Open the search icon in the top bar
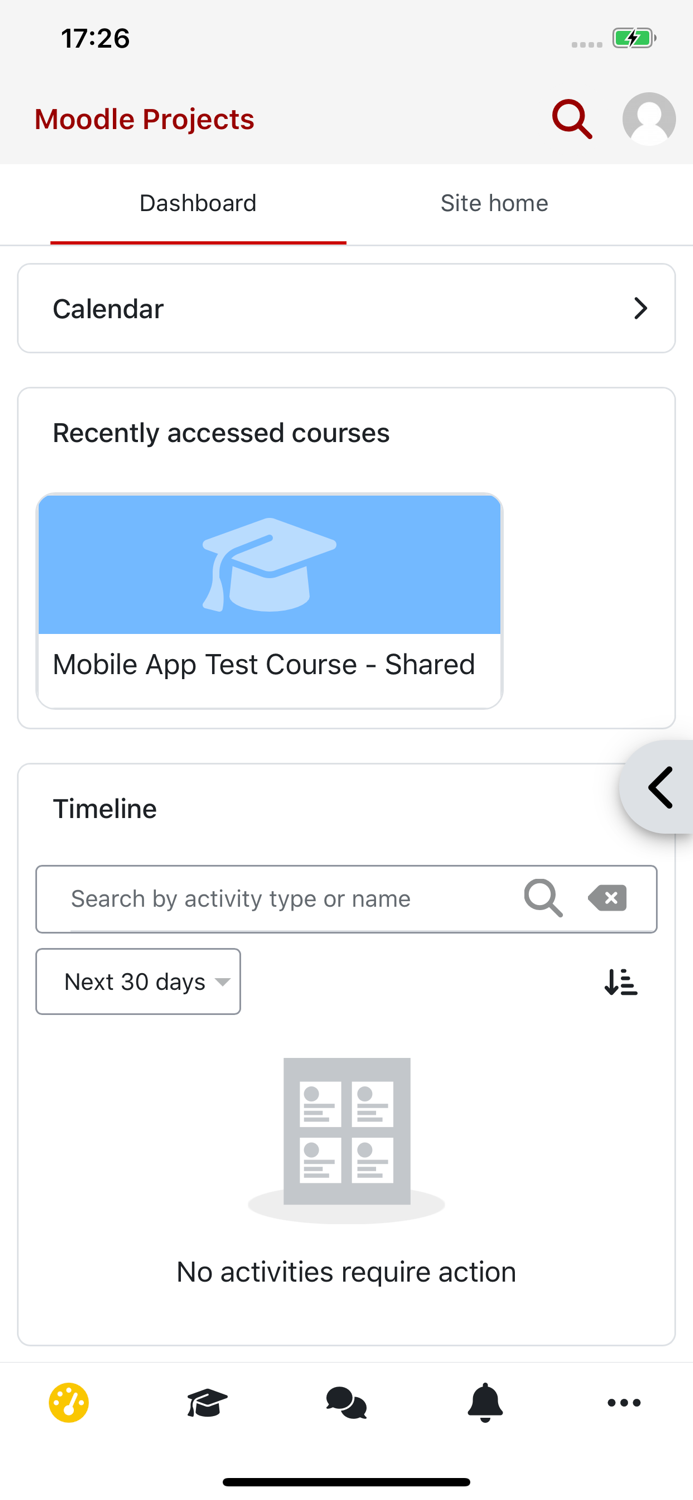Screen dimensions: 693x1500 coord(572,119)
